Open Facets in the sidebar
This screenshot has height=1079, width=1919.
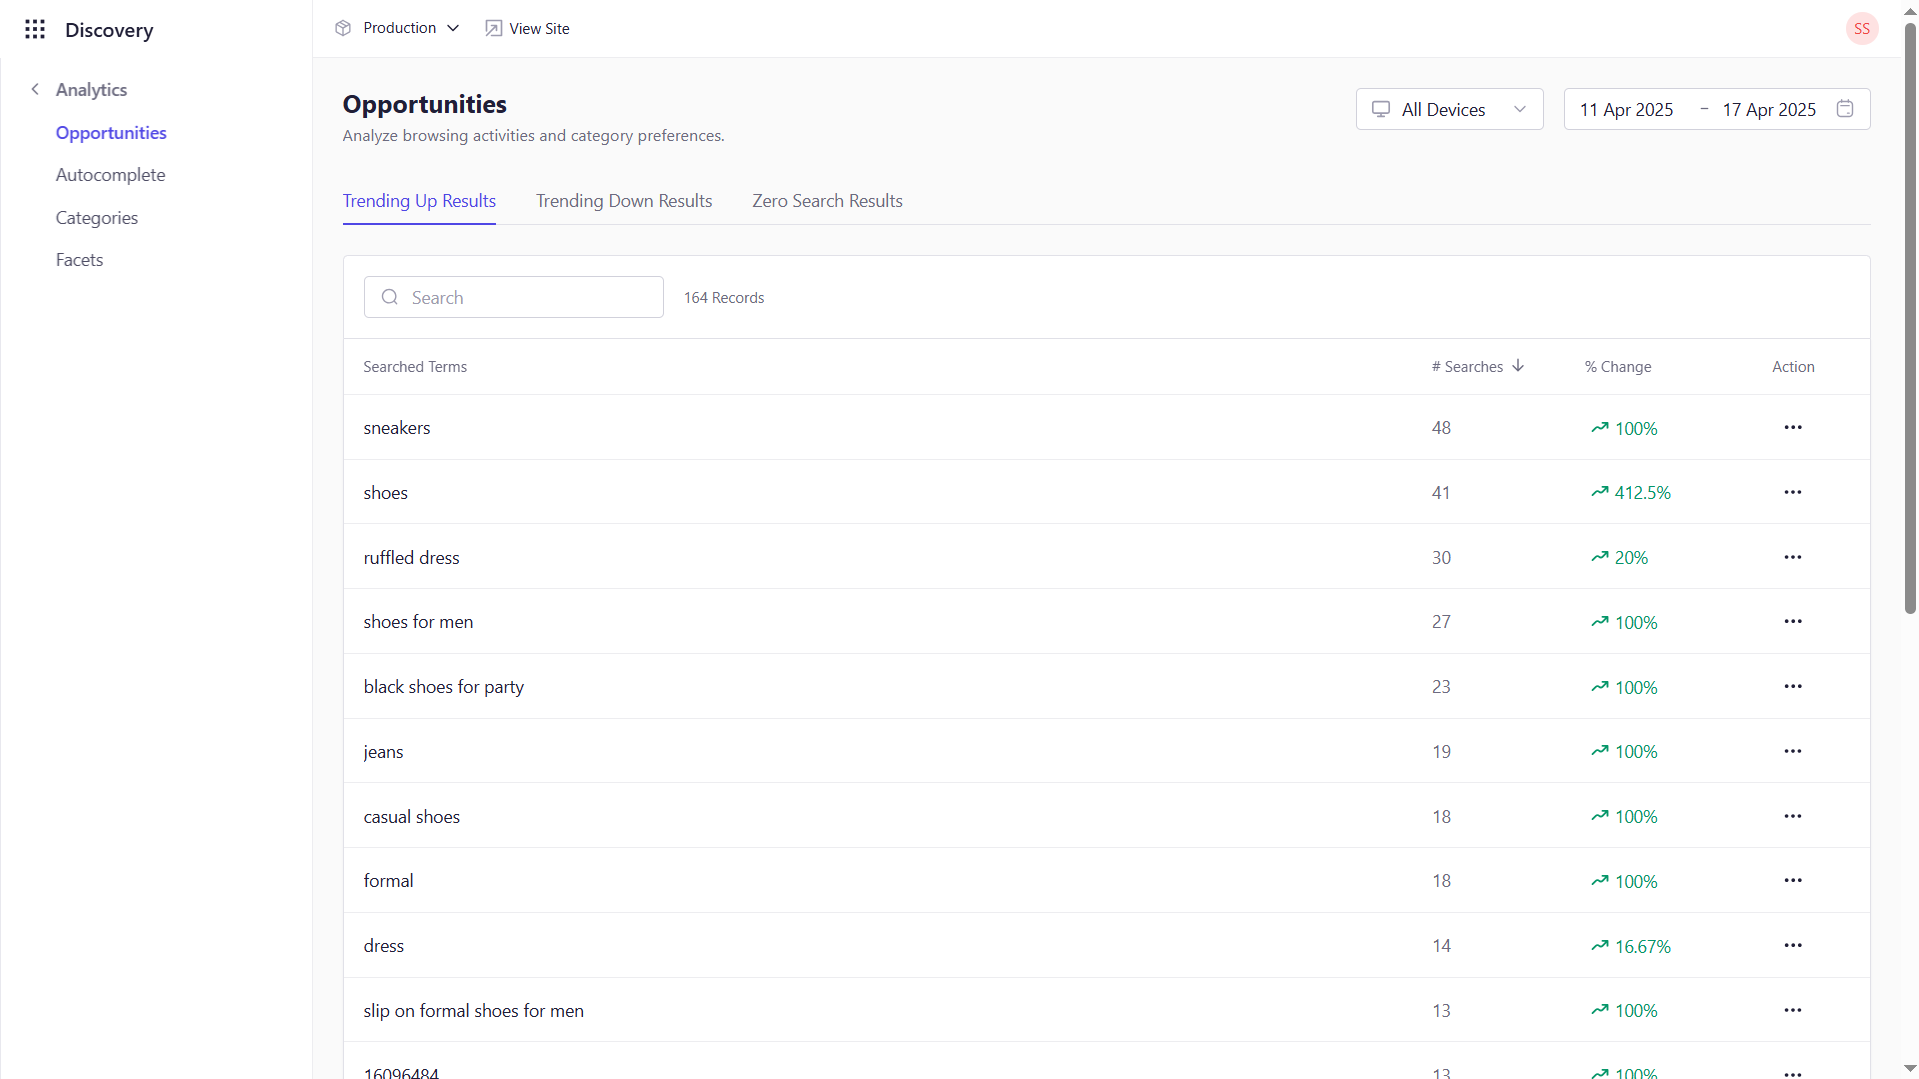click(x=79, y=260)
